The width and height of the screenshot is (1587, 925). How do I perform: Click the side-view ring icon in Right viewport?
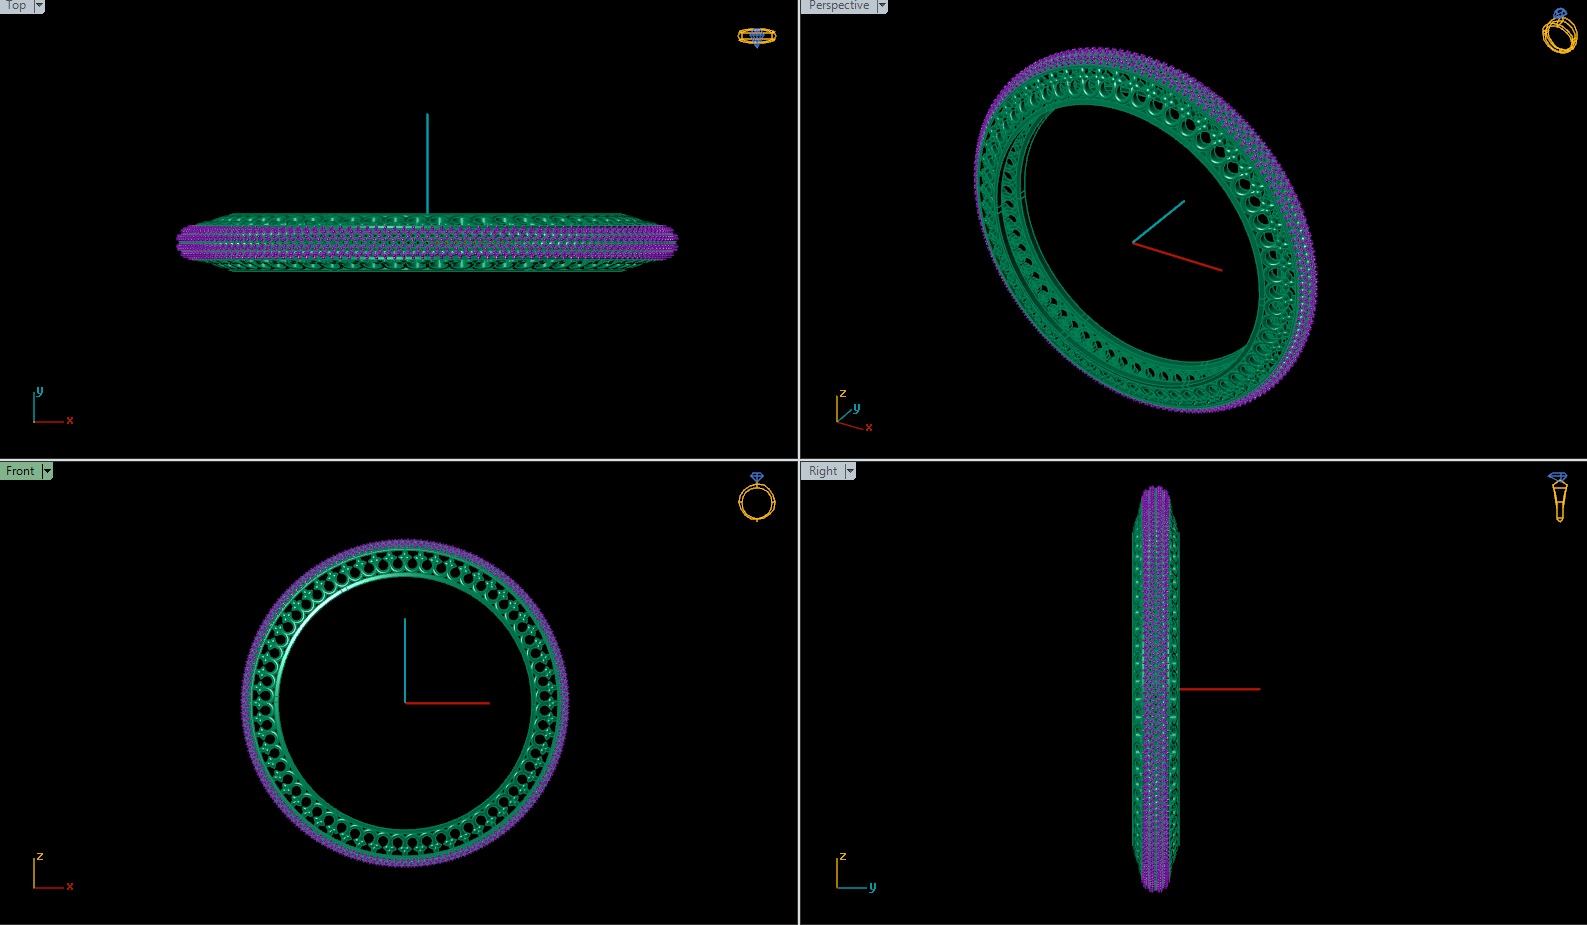tap(1558, 497)
